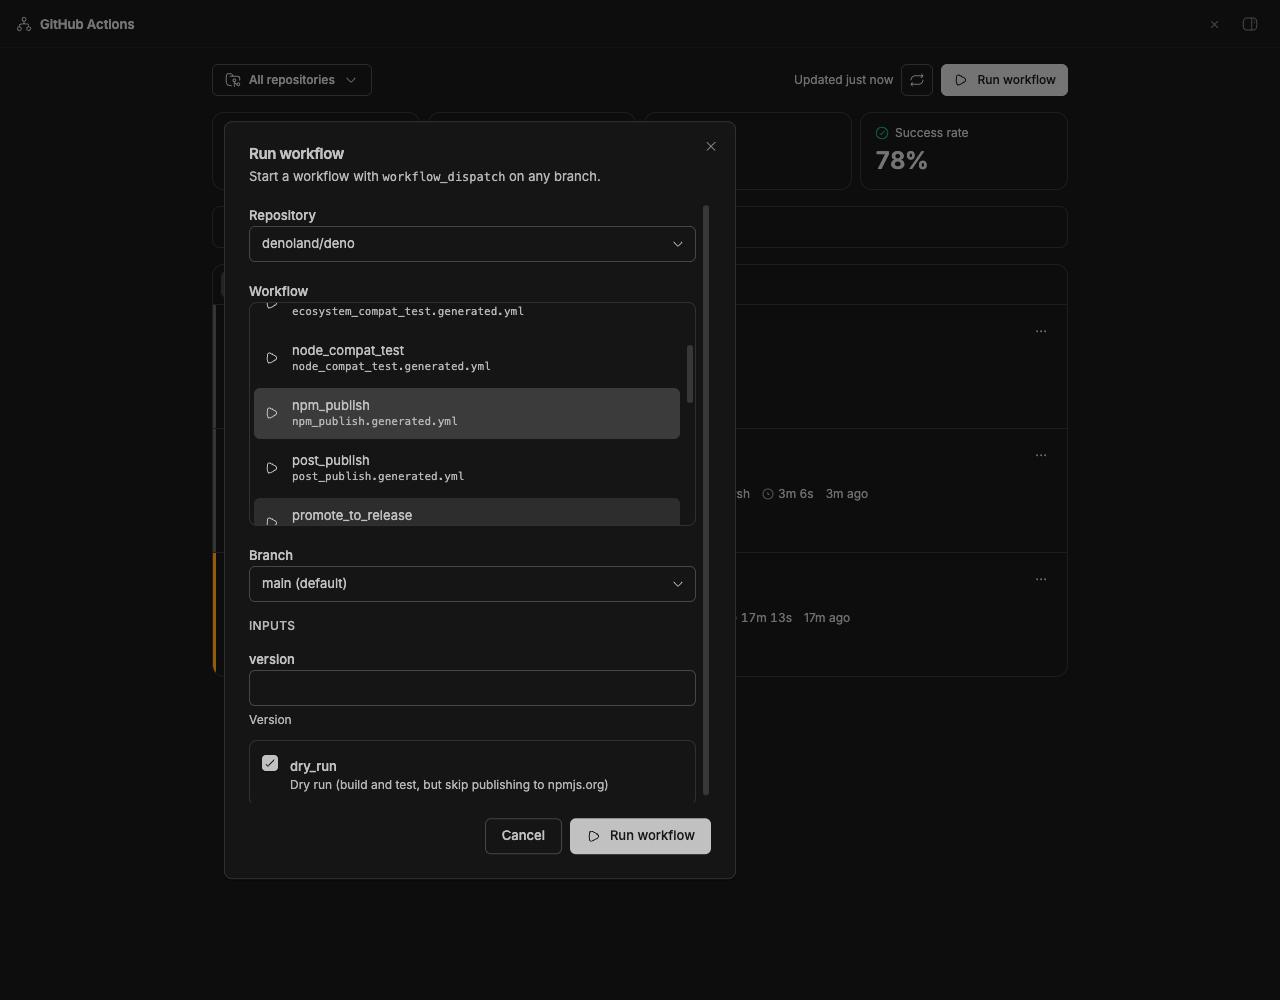Click the 78% success rate value
Screen dimensions: 1280x1000
(901, 161)
